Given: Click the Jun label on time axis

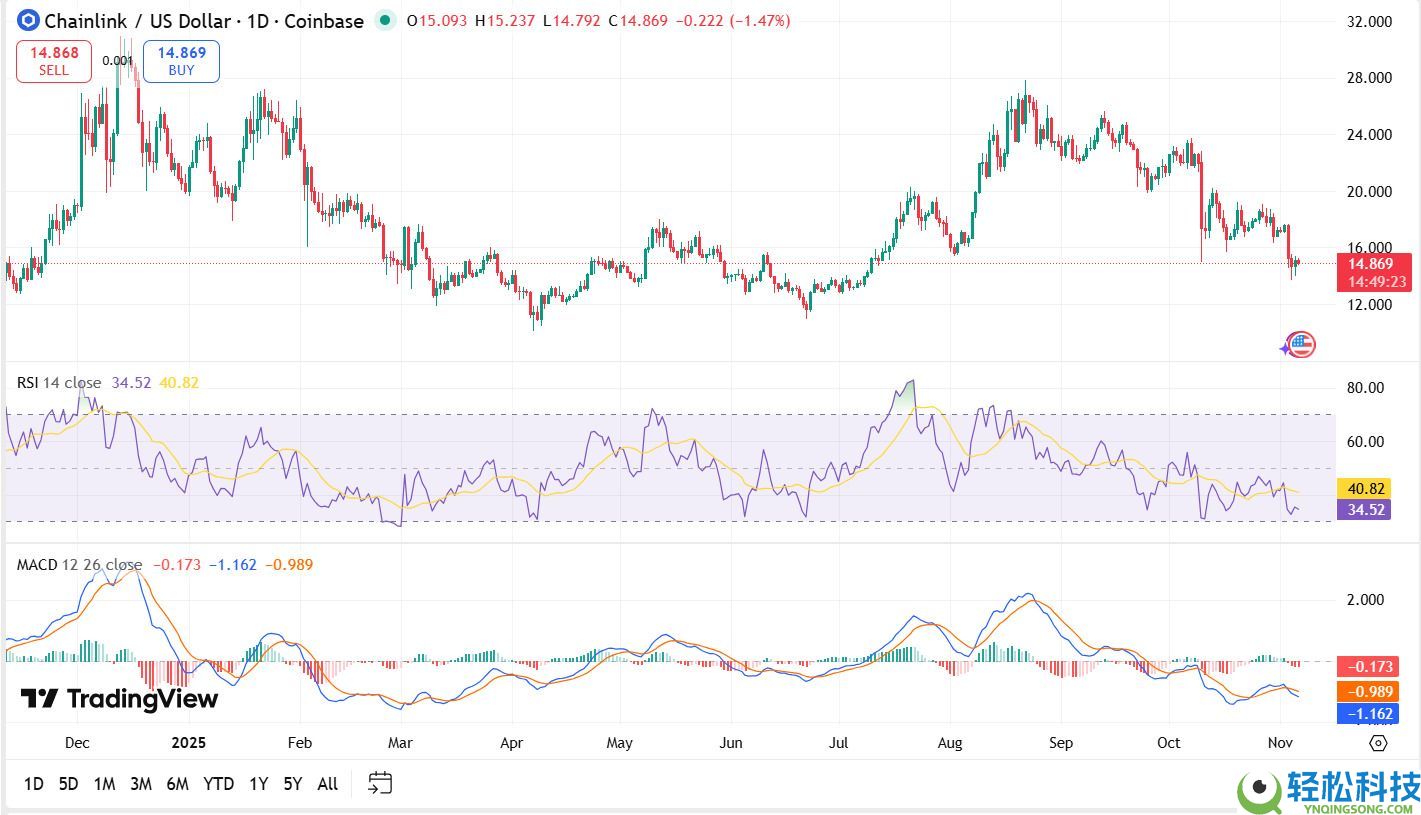Looking at the screenshot, I should [x=731, y=743].
